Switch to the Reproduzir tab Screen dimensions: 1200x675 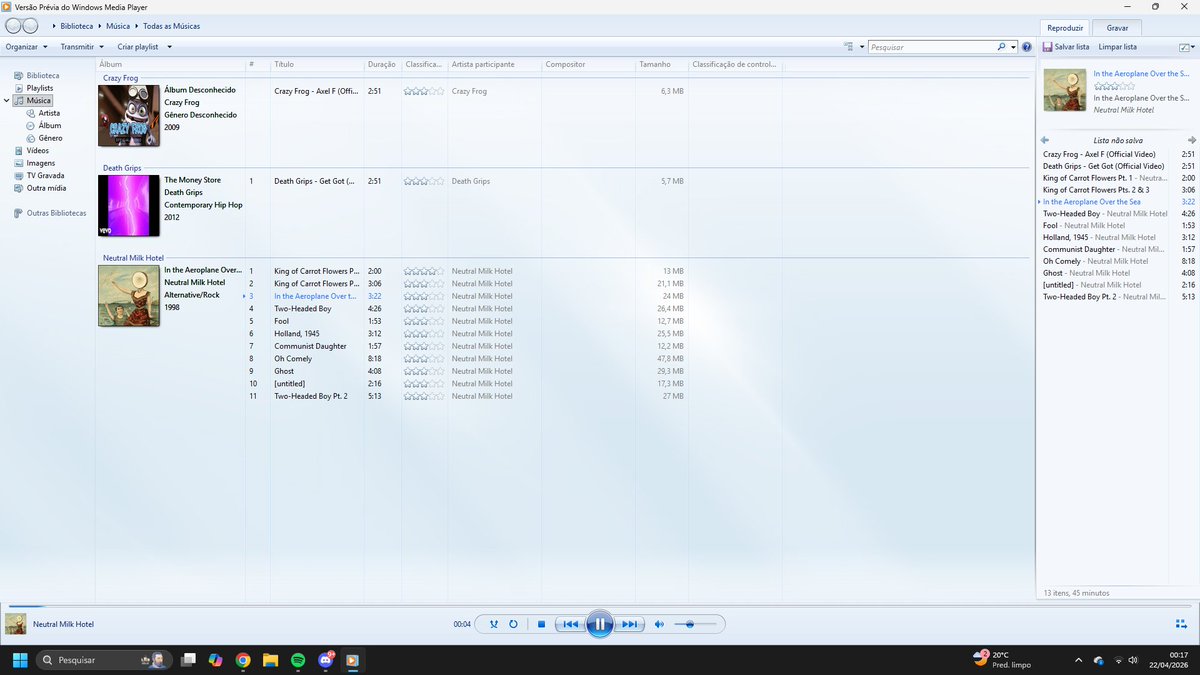1065,28
